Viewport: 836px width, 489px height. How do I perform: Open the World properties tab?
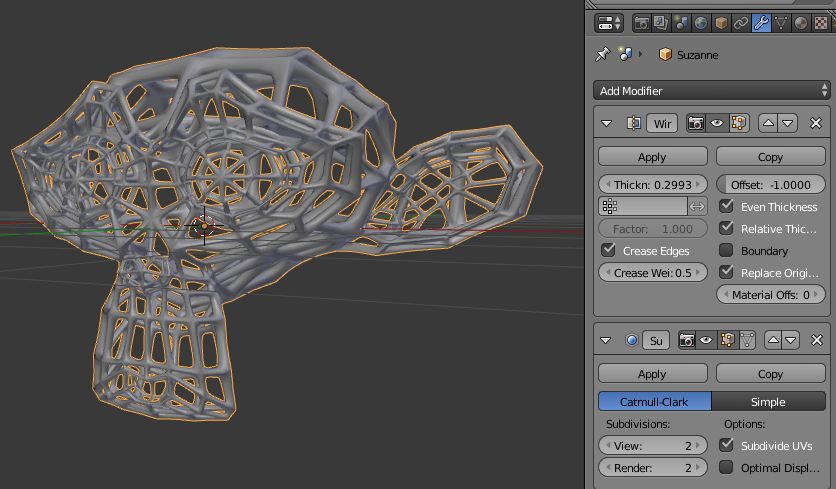pos(701,23)
